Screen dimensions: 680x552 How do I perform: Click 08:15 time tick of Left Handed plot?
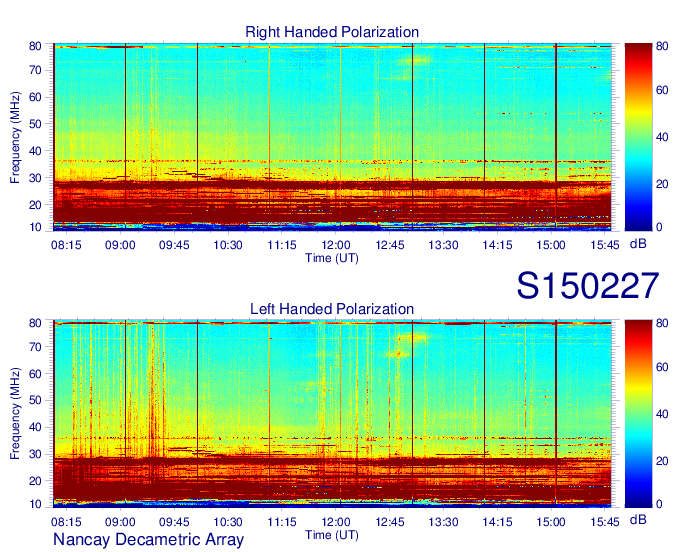click(x=66, y=522)
